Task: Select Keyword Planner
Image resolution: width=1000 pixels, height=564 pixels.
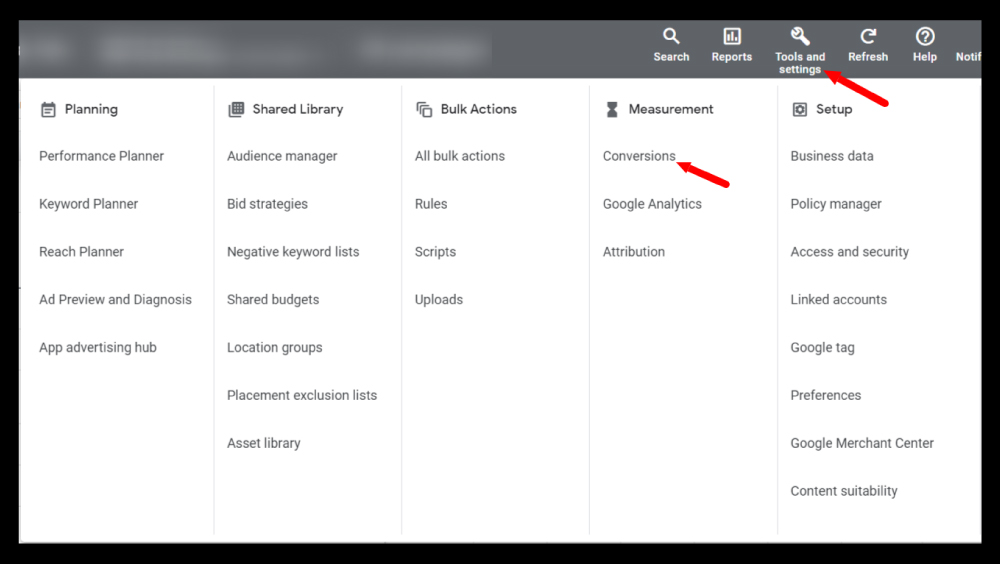Action: pyautogui.click(x=88, y=204)
